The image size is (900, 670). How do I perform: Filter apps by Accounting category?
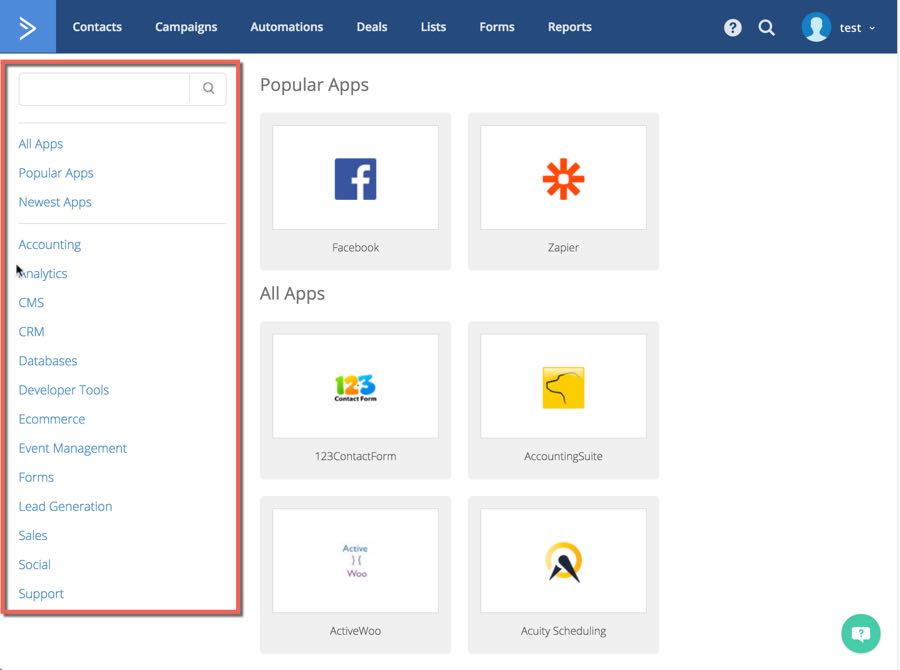tap(49, 245)
